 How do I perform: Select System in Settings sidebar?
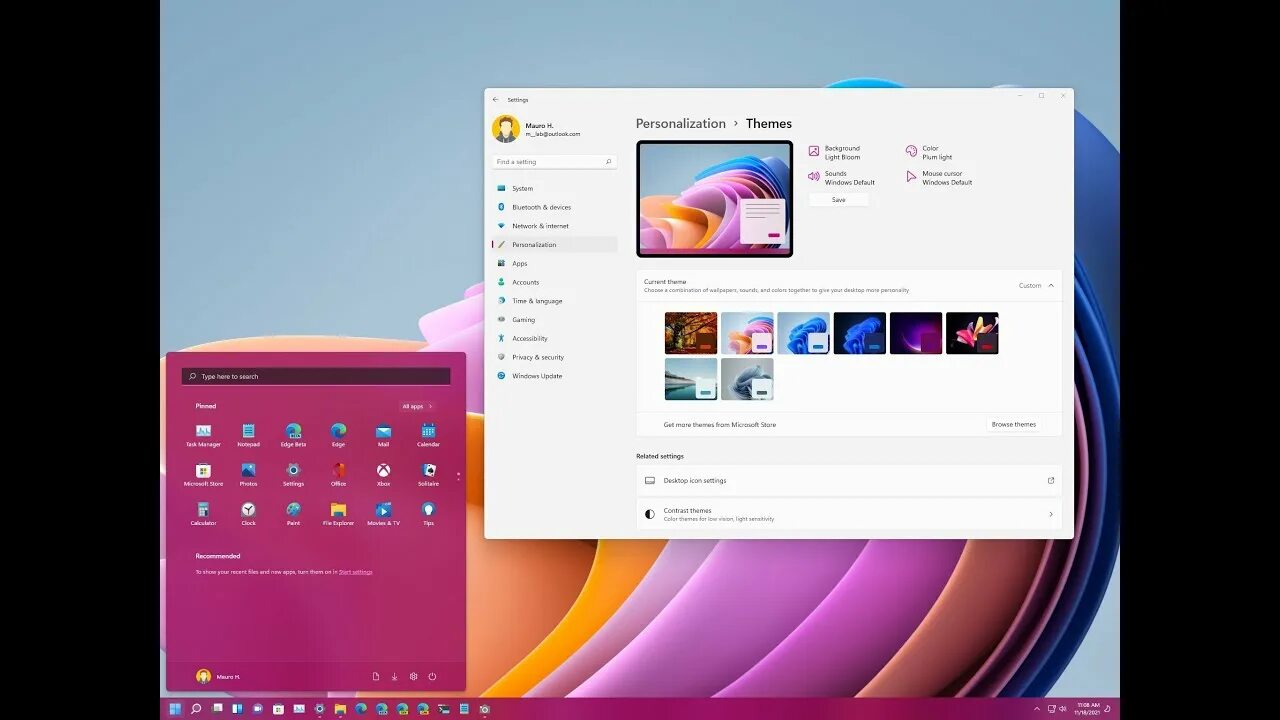[554, 188]
